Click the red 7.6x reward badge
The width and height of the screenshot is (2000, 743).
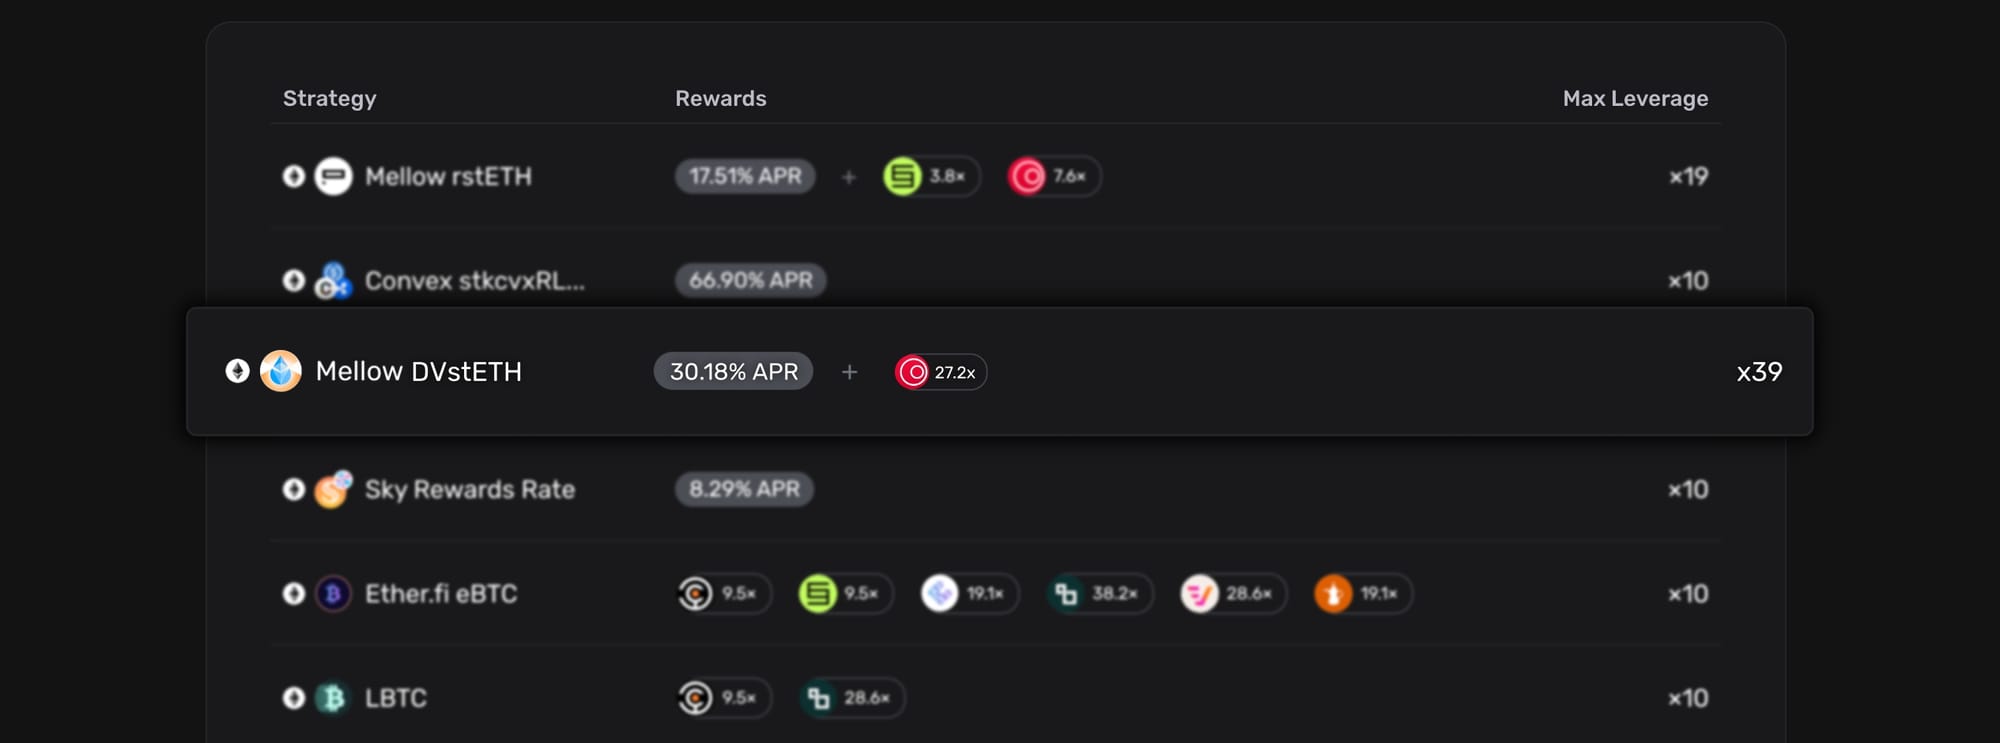tap(1054, 176)
